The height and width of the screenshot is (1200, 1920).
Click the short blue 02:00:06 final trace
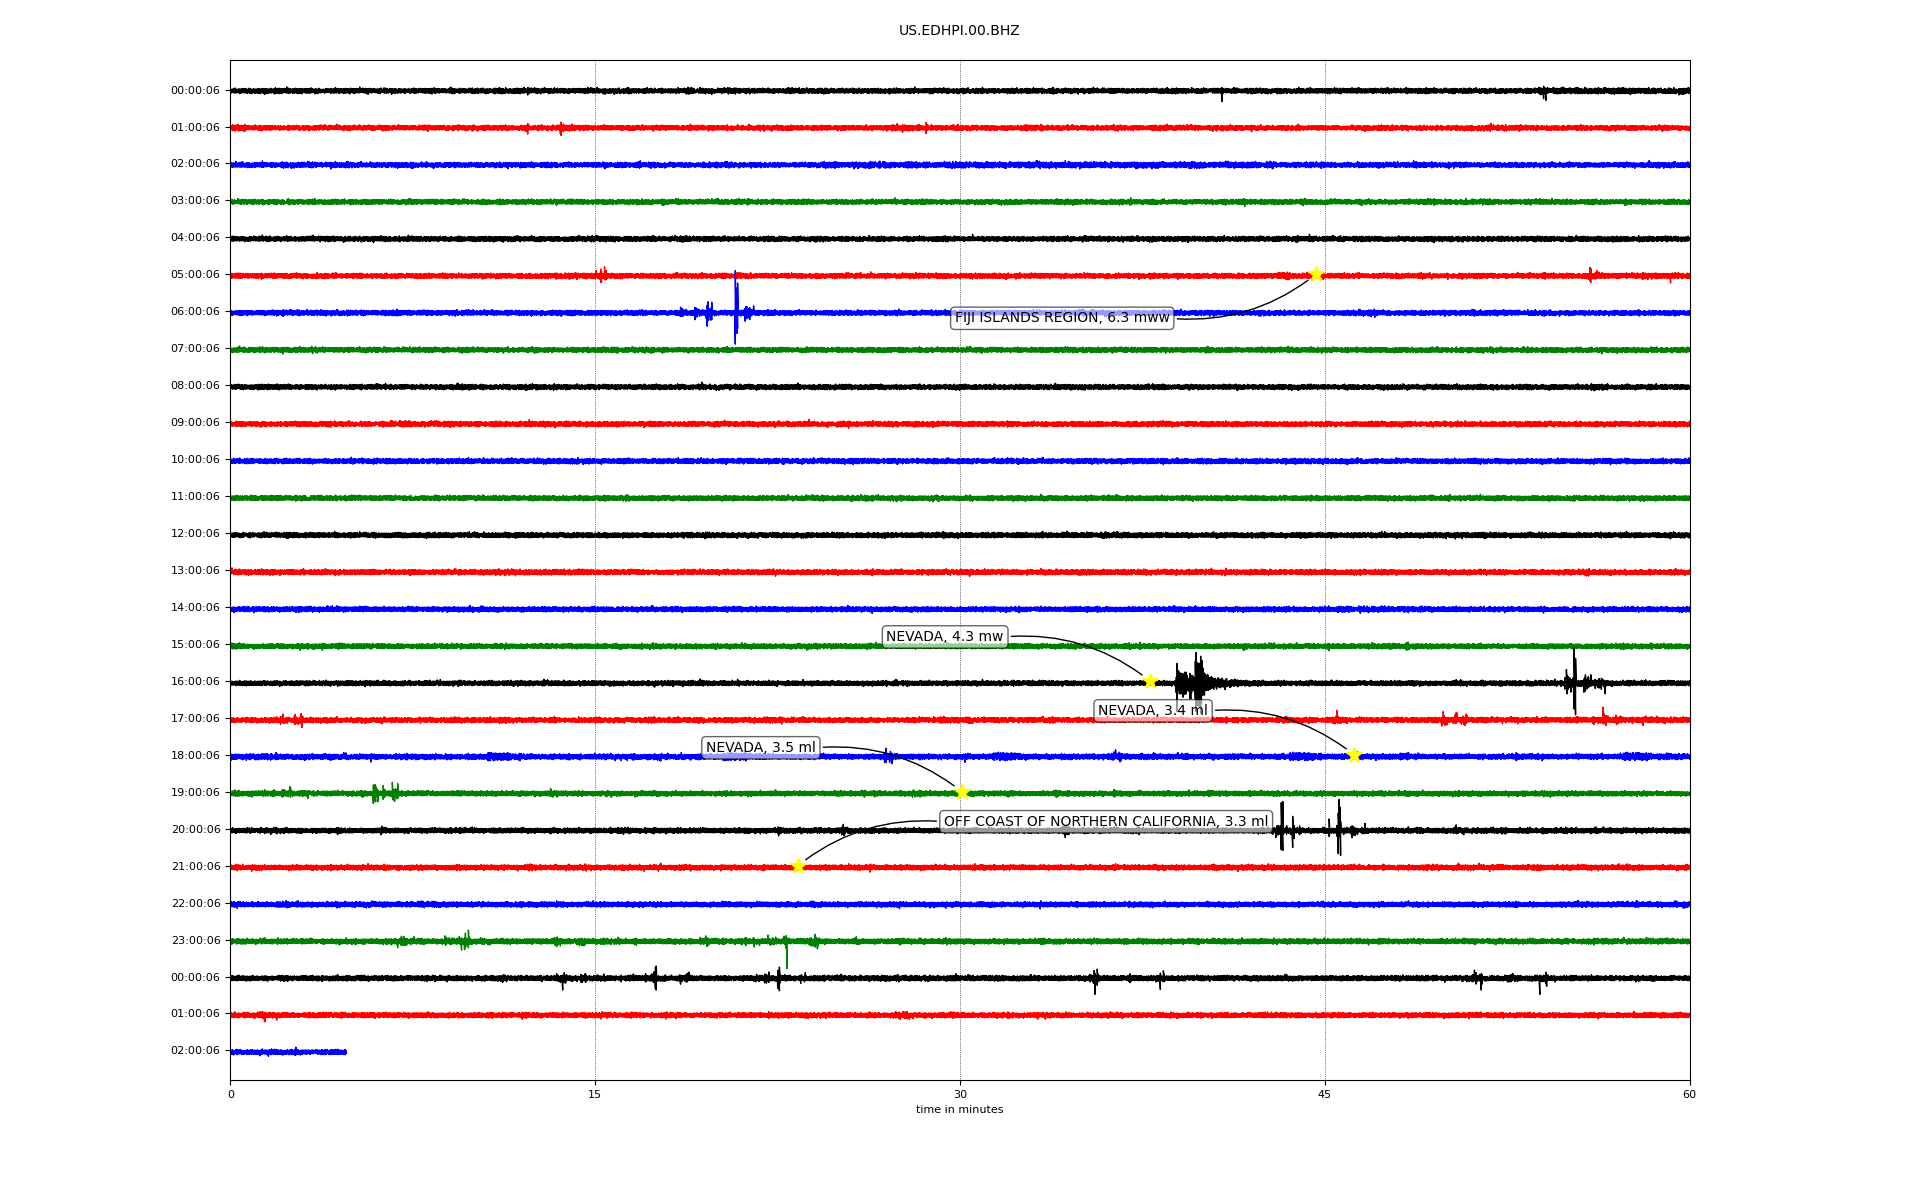pyautogui.click(x=288, y=1052)
